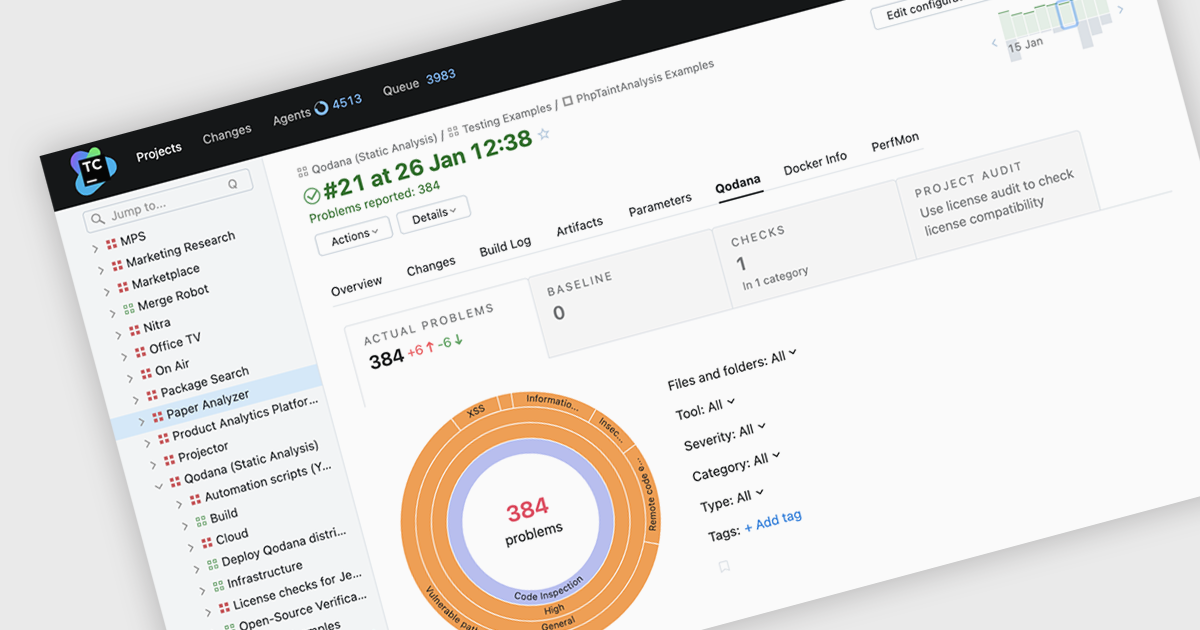Click the green success checkmark beside build #21

pos(311,194)
